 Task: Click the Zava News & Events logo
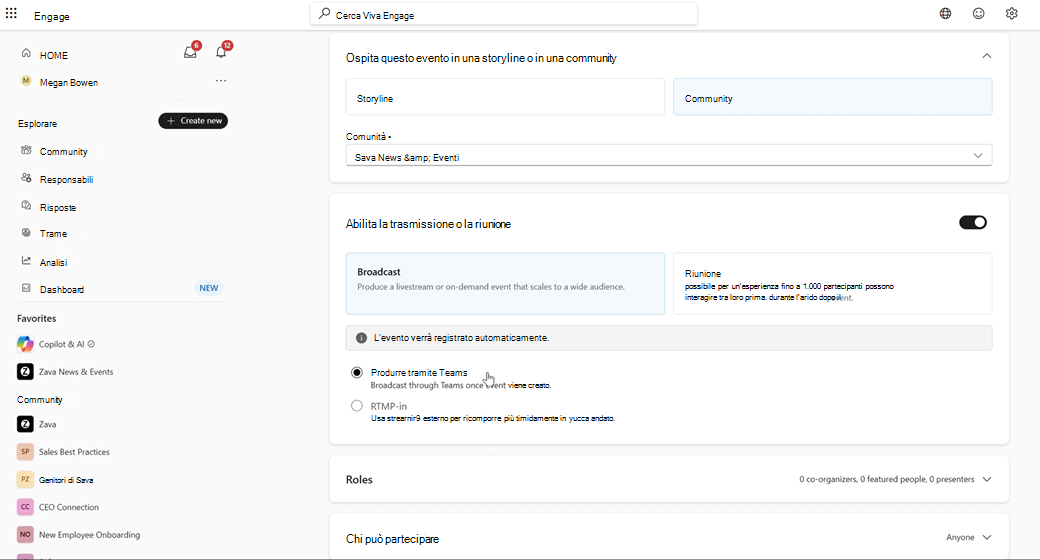(x=25, y=372)
